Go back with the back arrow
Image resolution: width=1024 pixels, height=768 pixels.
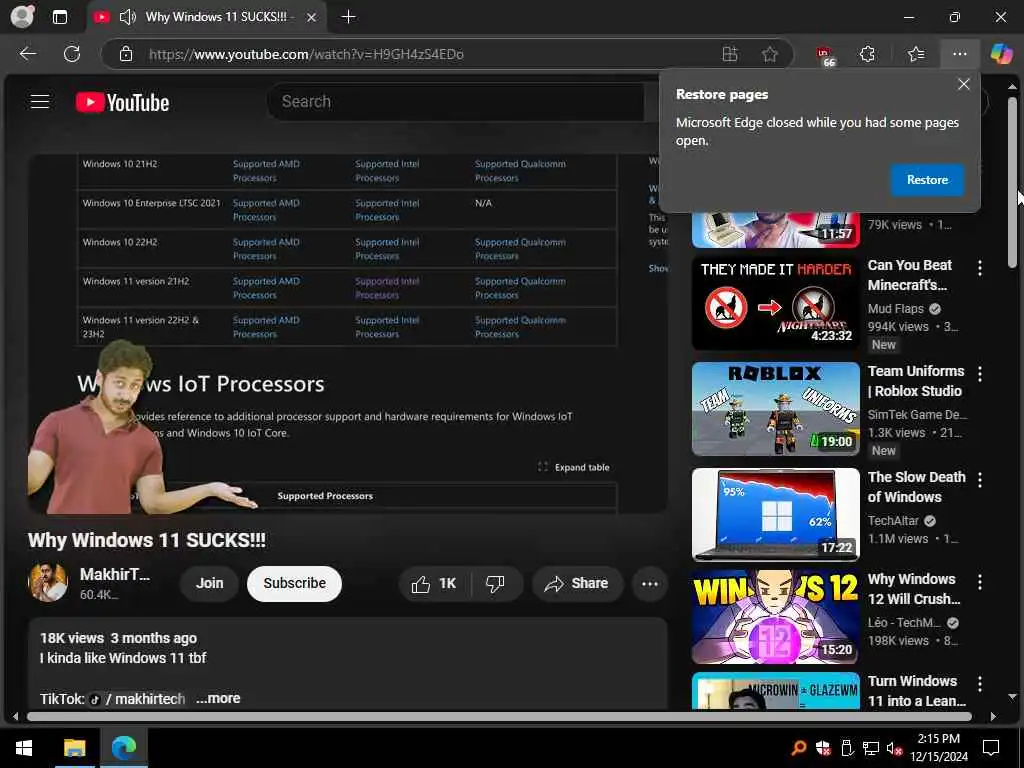[x=27, y=54]
